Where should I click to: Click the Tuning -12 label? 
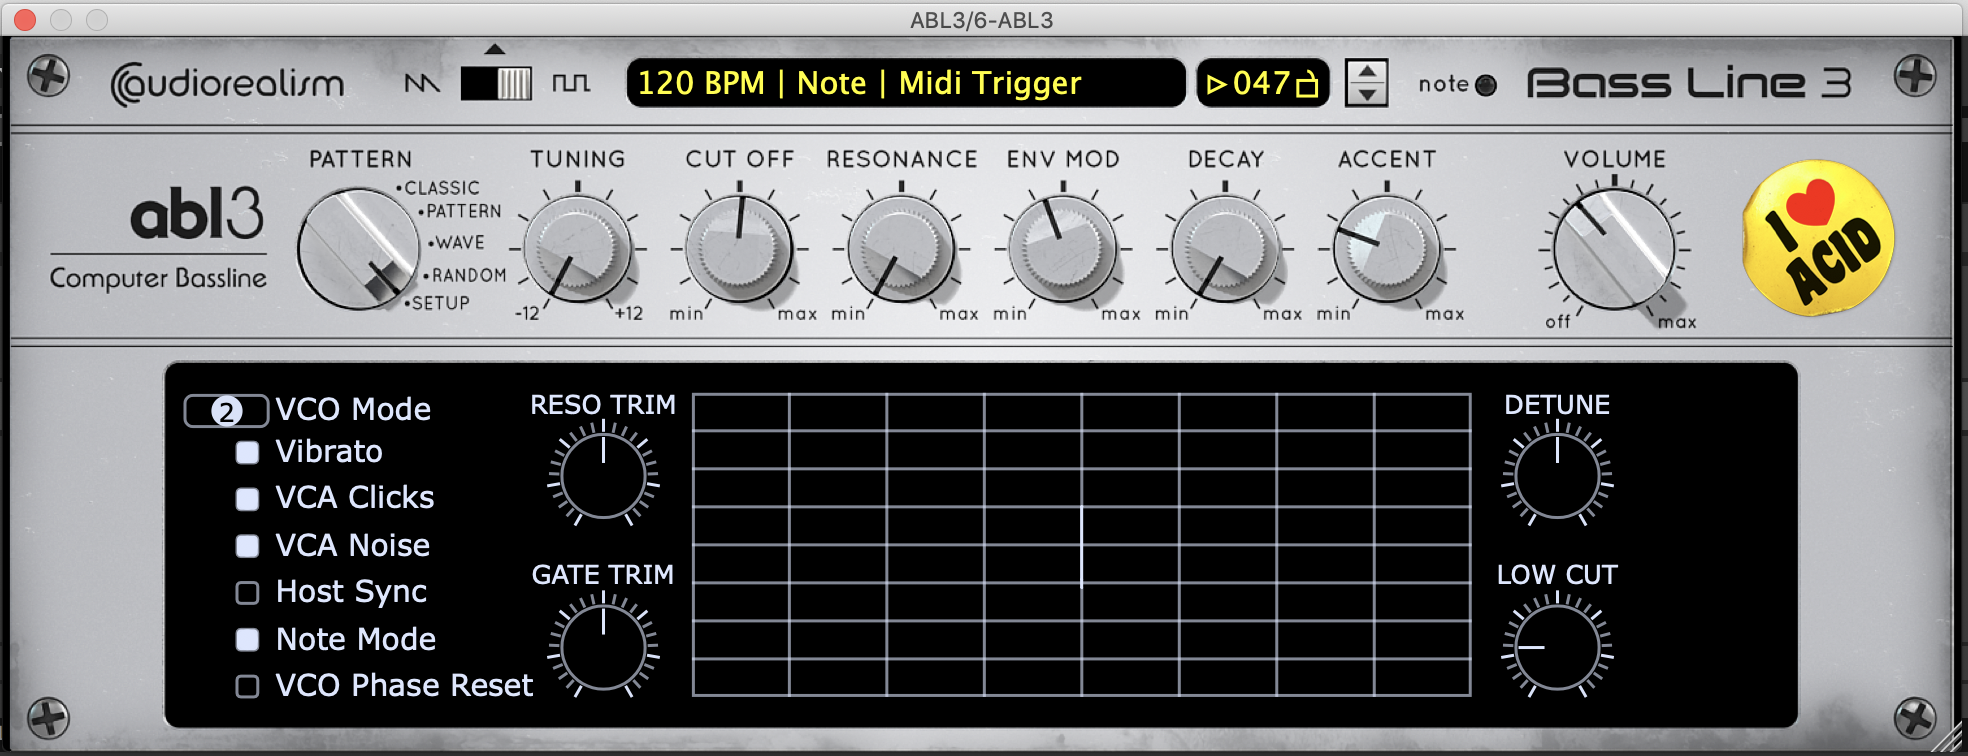(527, 313)
